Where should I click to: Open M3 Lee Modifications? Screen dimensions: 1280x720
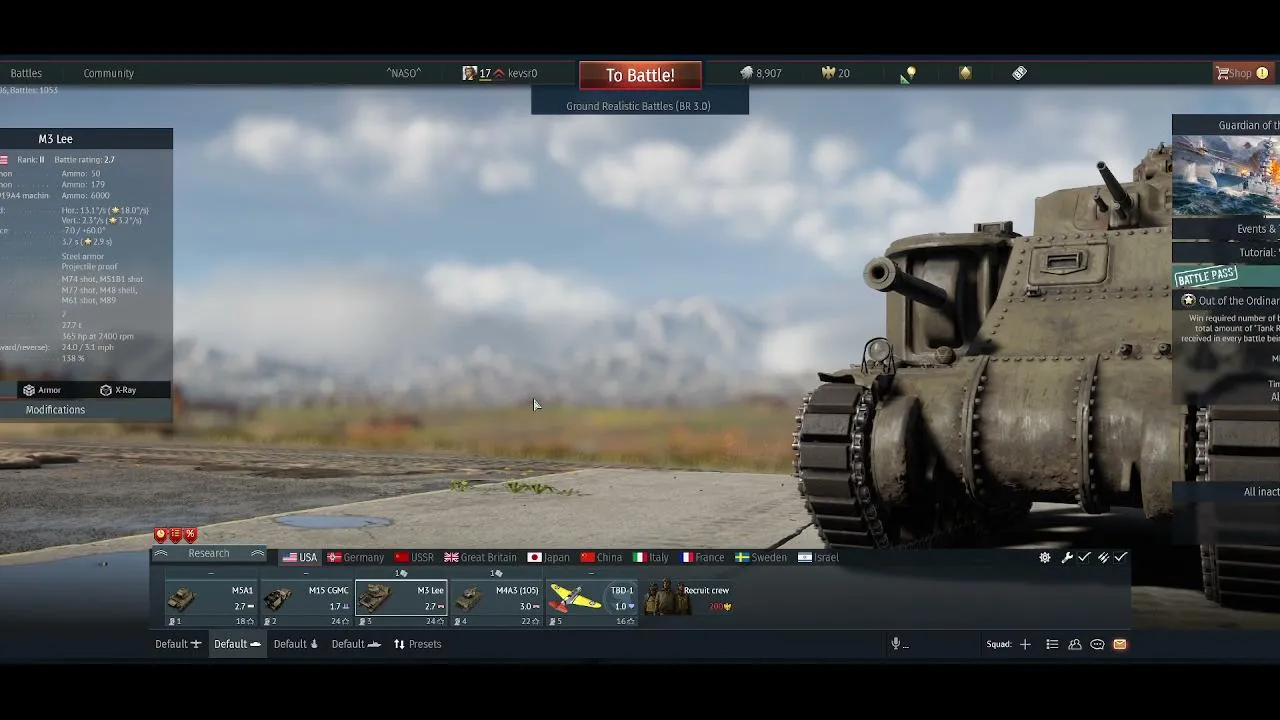55,410
